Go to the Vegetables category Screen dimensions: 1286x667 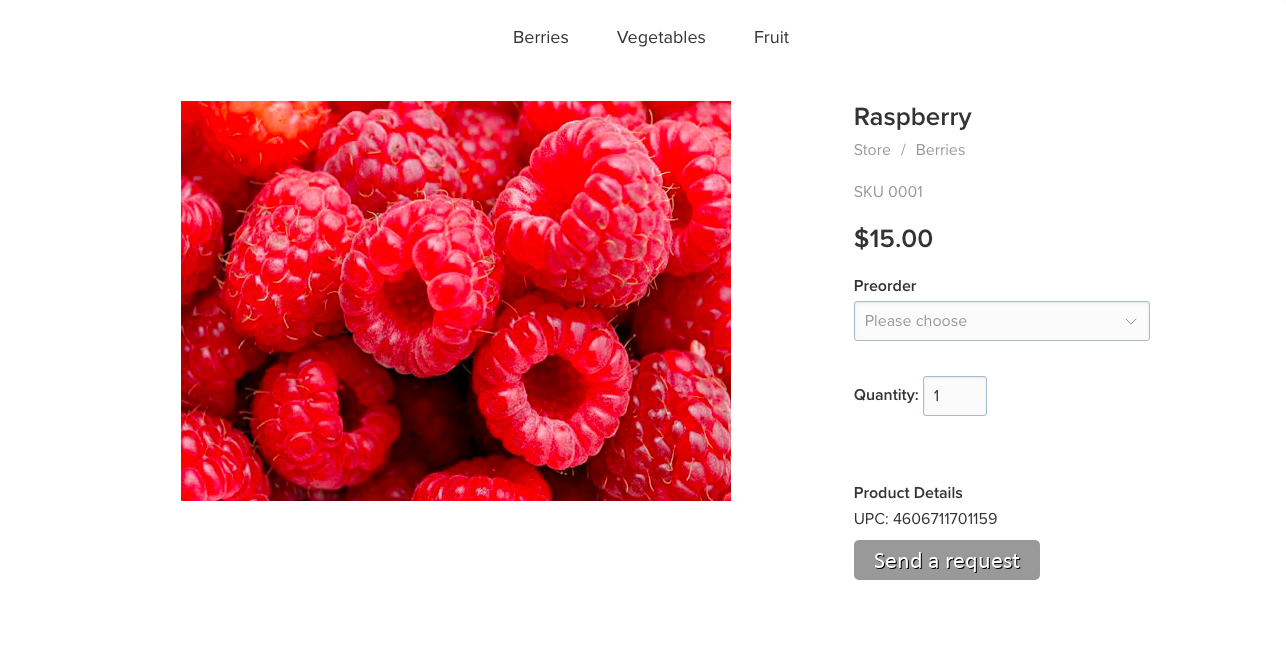(x=661, y=37)
